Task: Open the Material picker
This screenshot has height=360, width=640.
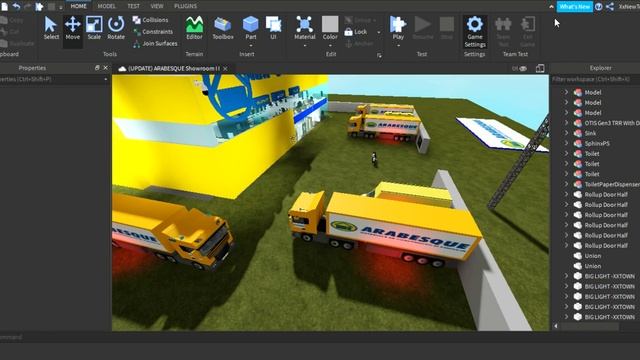Action: 304,28
